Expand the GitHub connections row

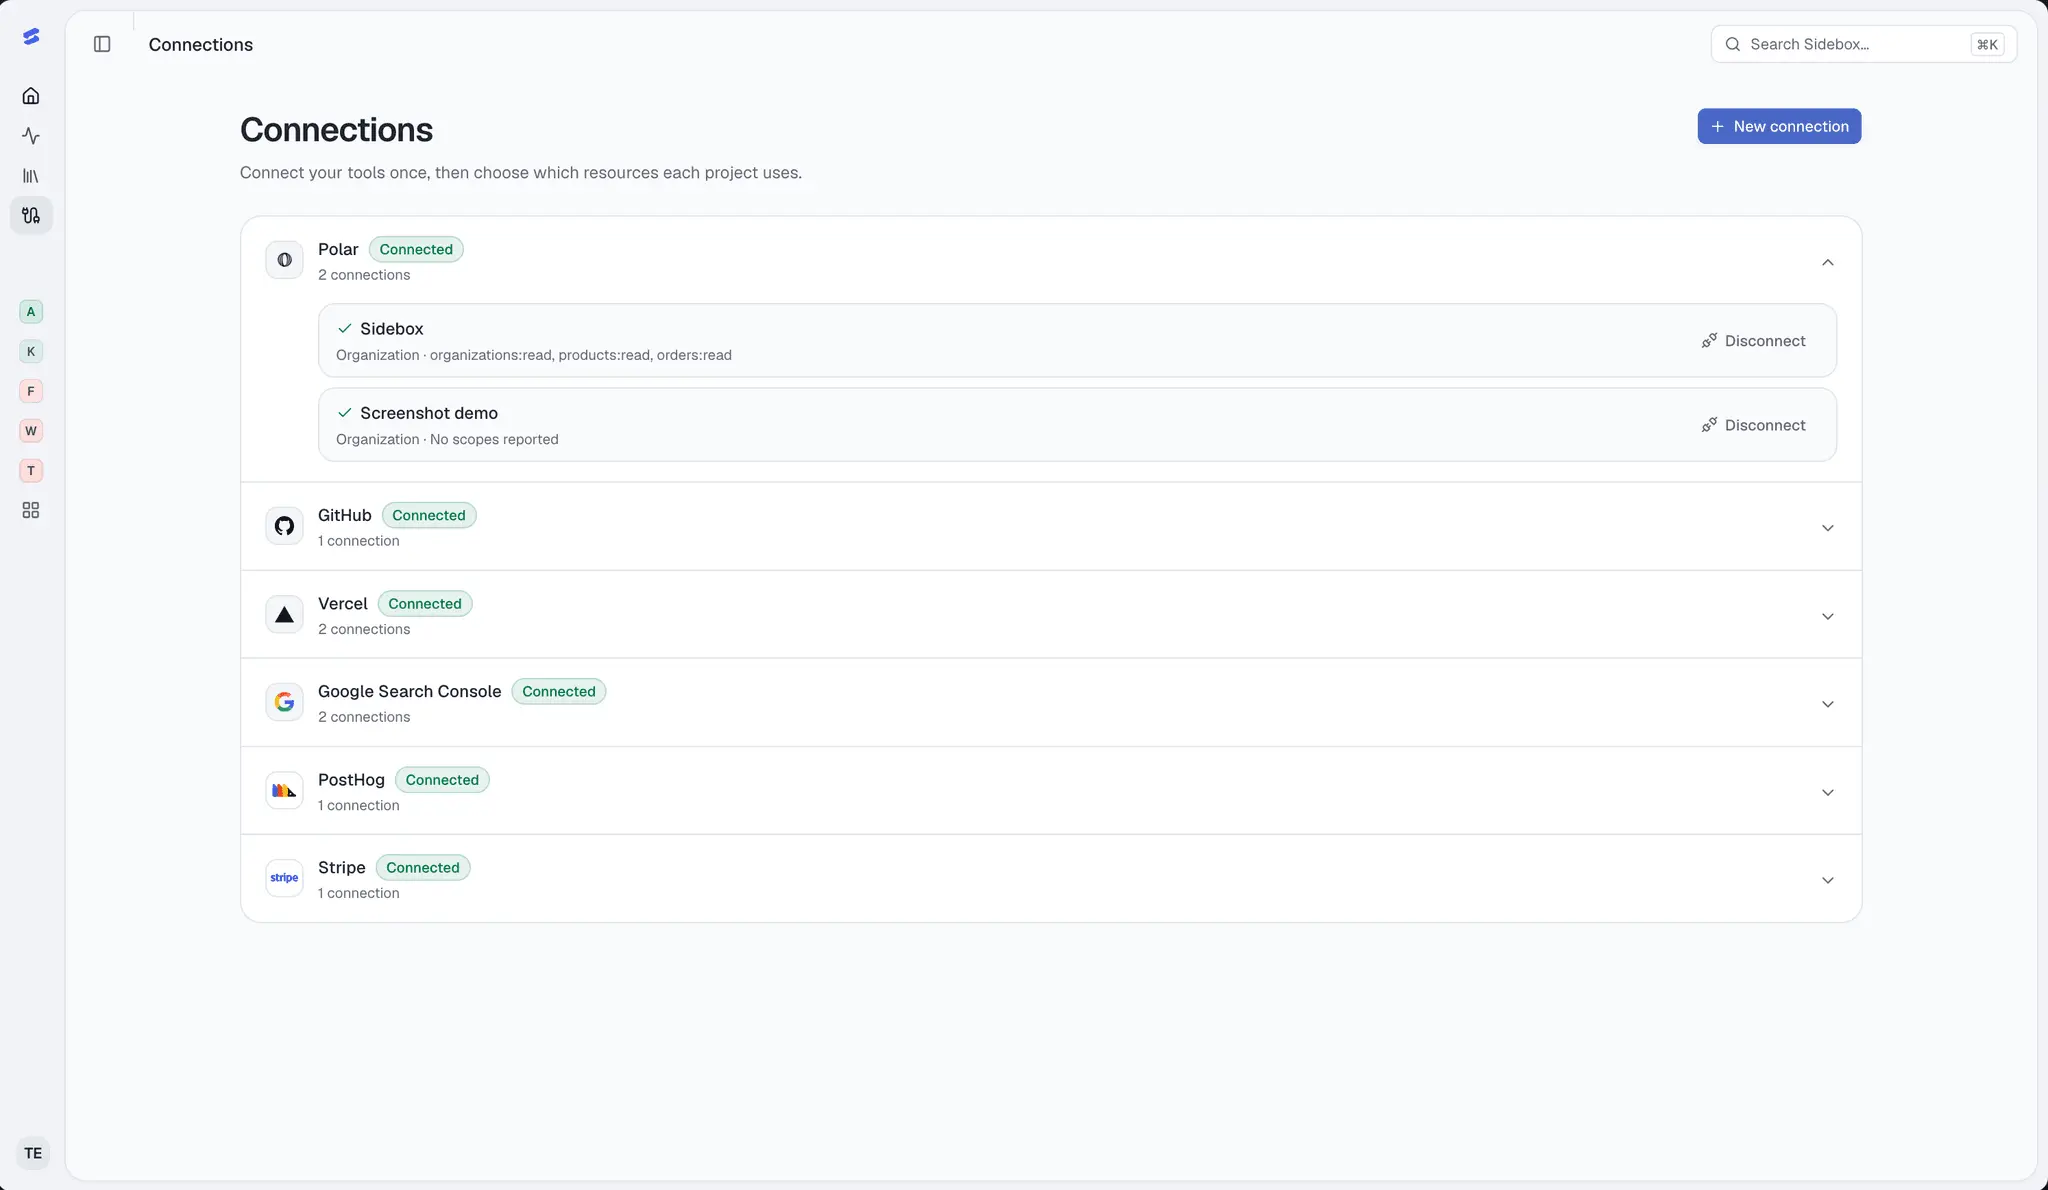1827,528
